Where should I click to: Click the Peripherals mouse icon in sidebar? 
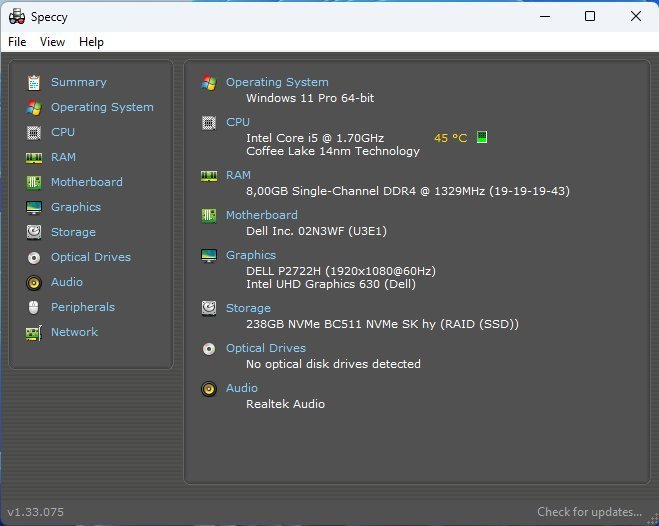(x=34, y=308)
